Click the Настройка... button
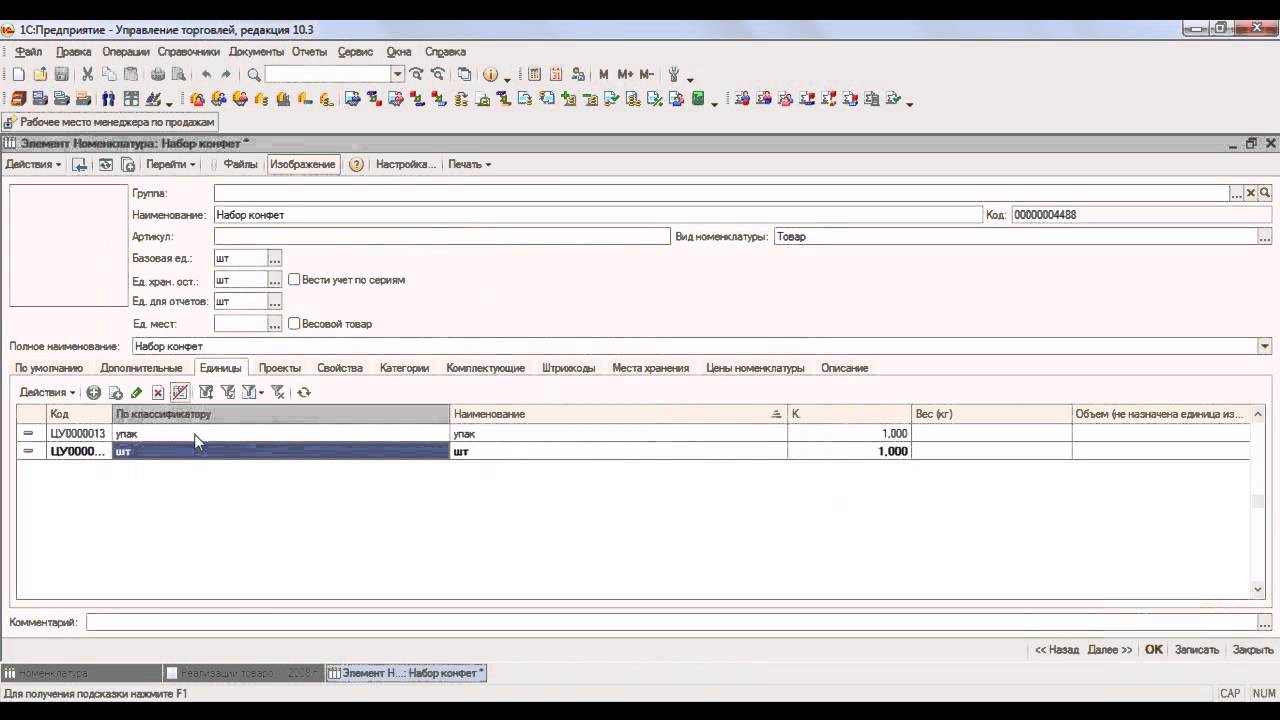The image size is (1280, 720). [405, 164]
